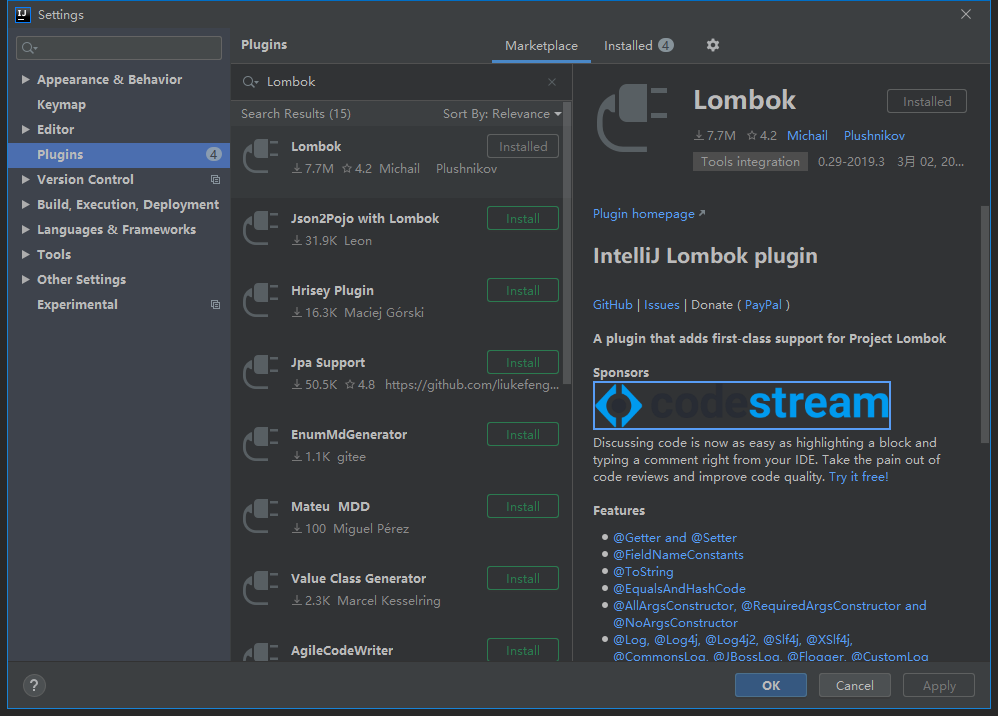Click the icon beside Version Control entry

[215, 179]
